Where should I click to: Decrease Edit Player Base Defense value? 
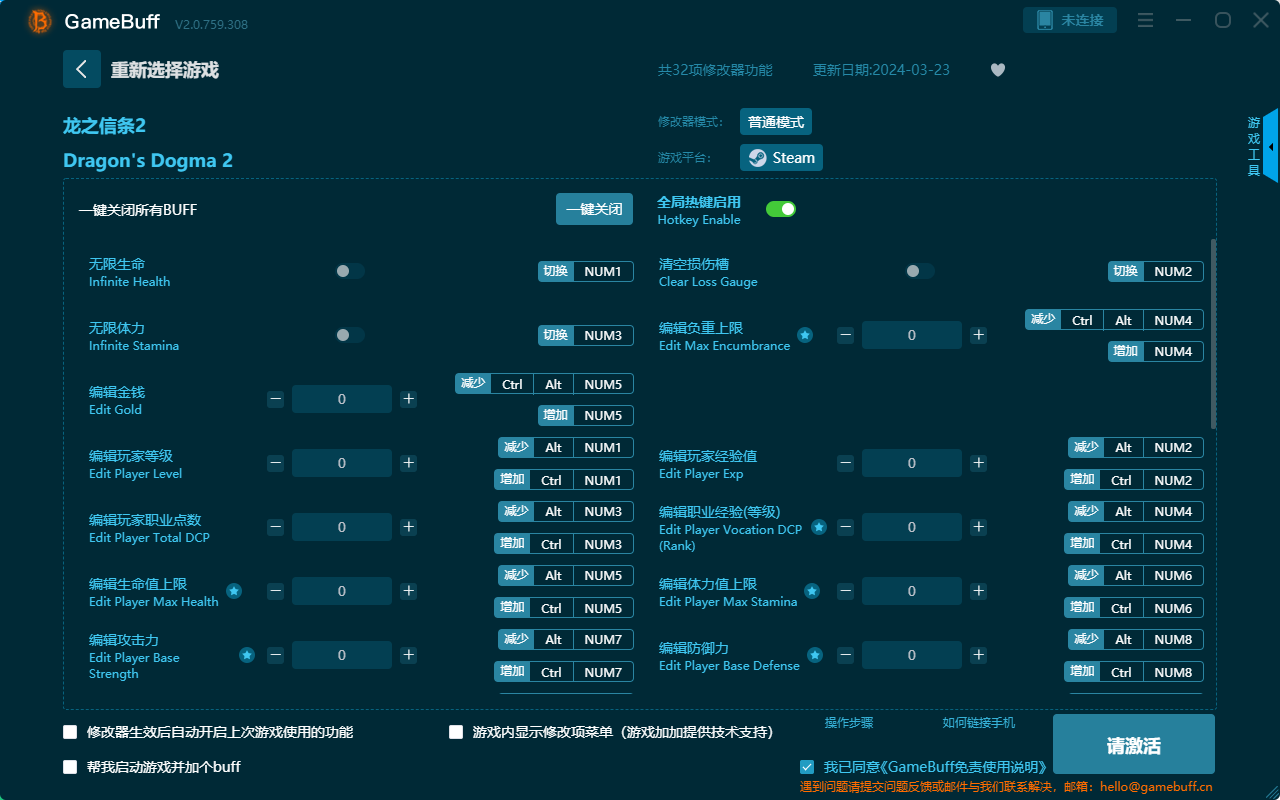coord(845,655)
